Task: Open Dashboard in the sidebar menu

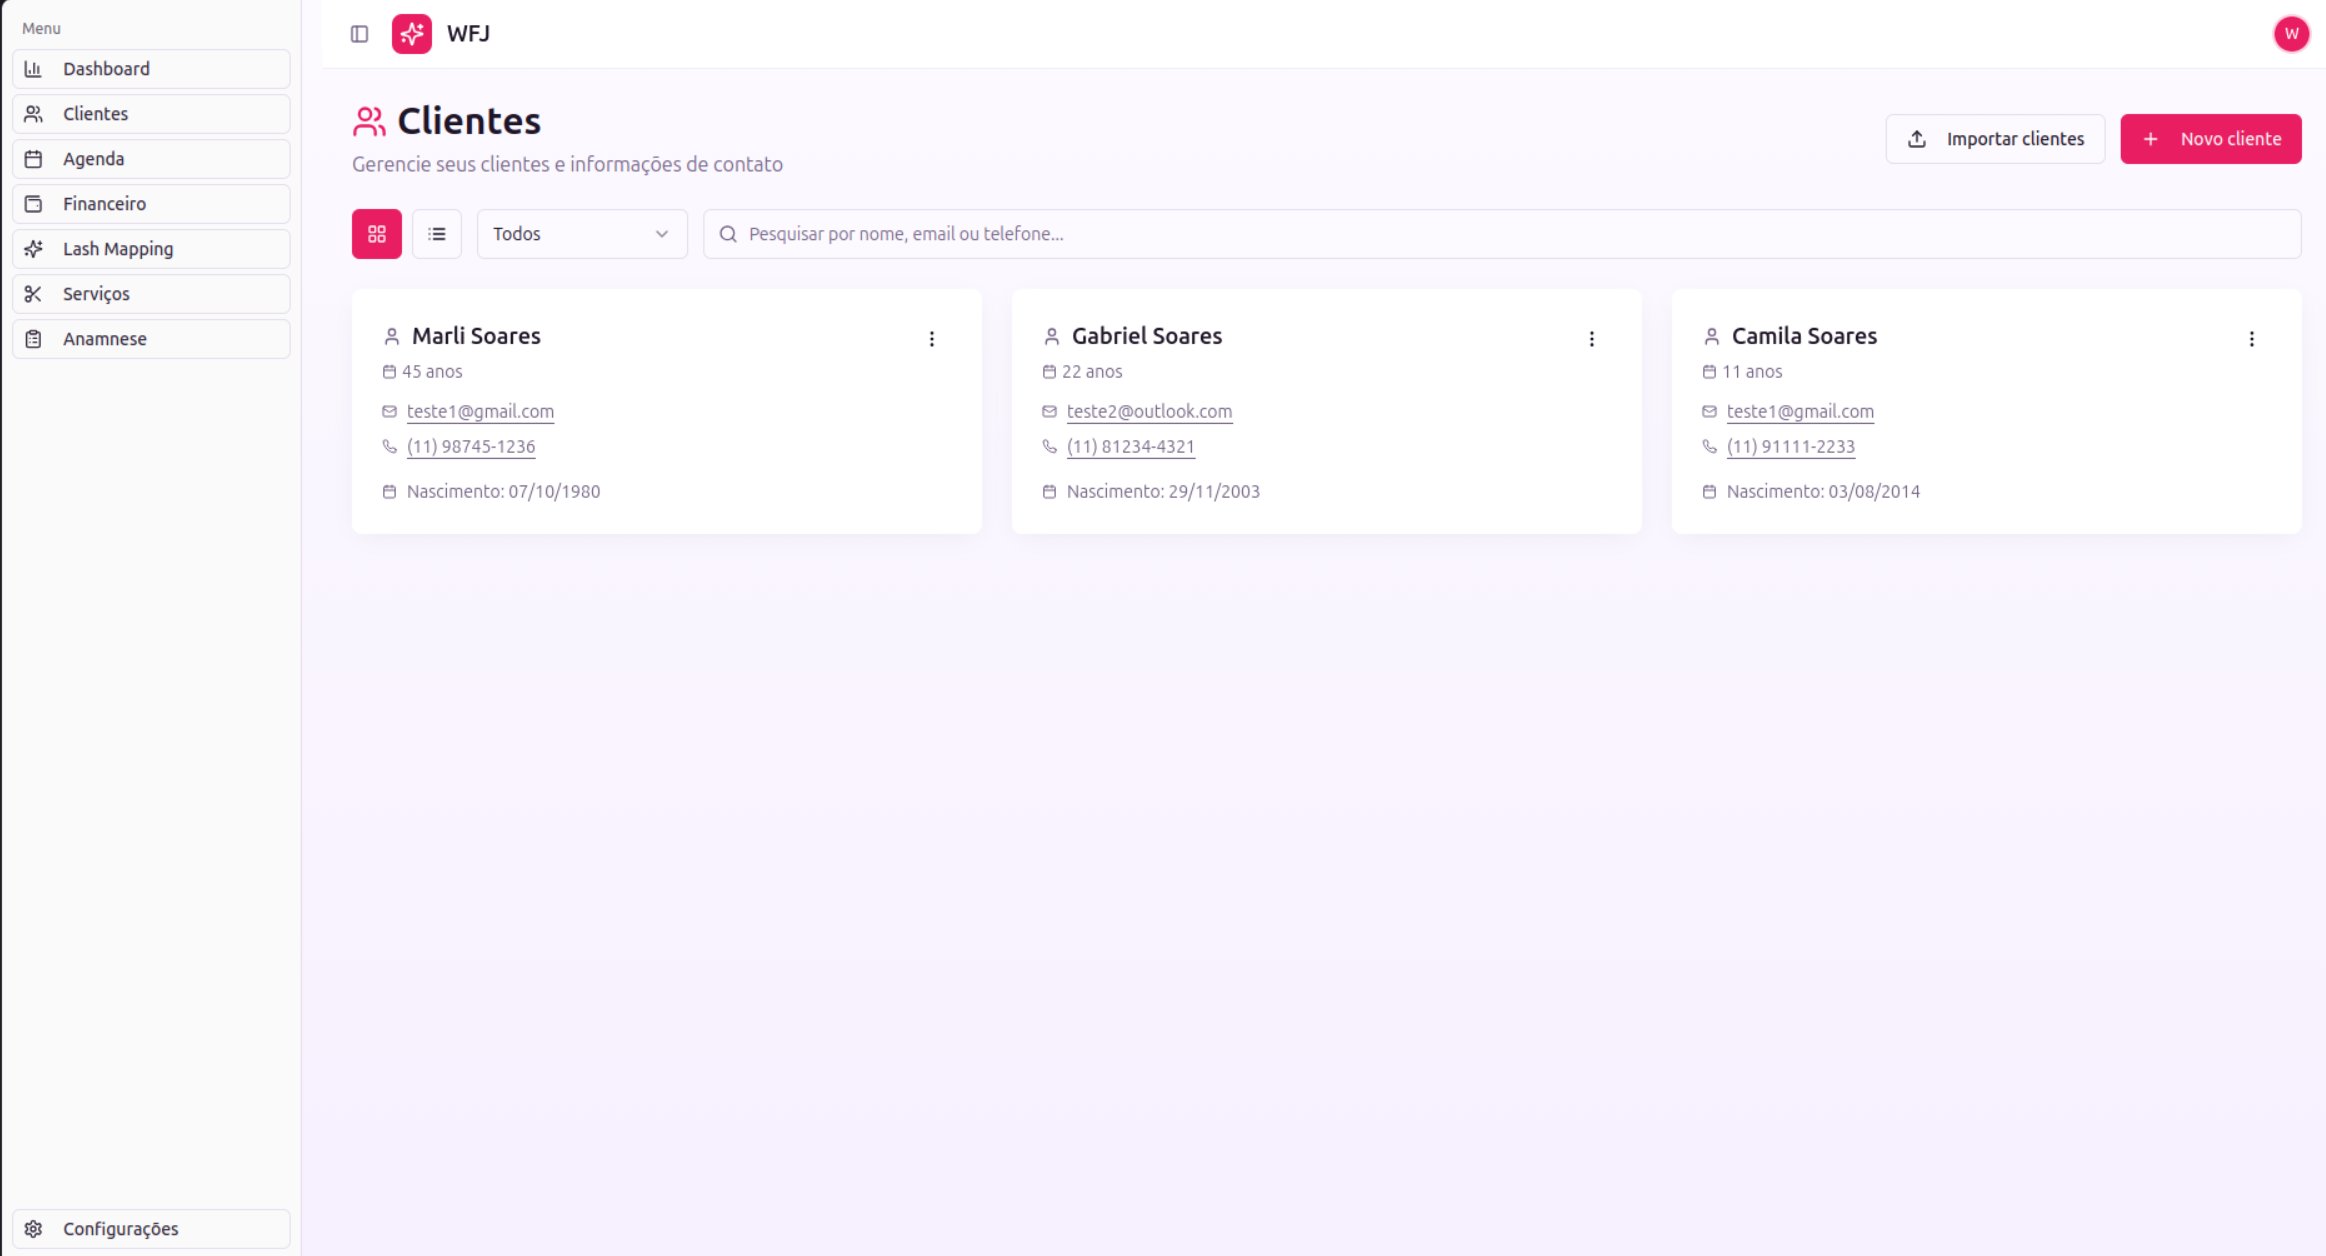Action: [151, 69]
